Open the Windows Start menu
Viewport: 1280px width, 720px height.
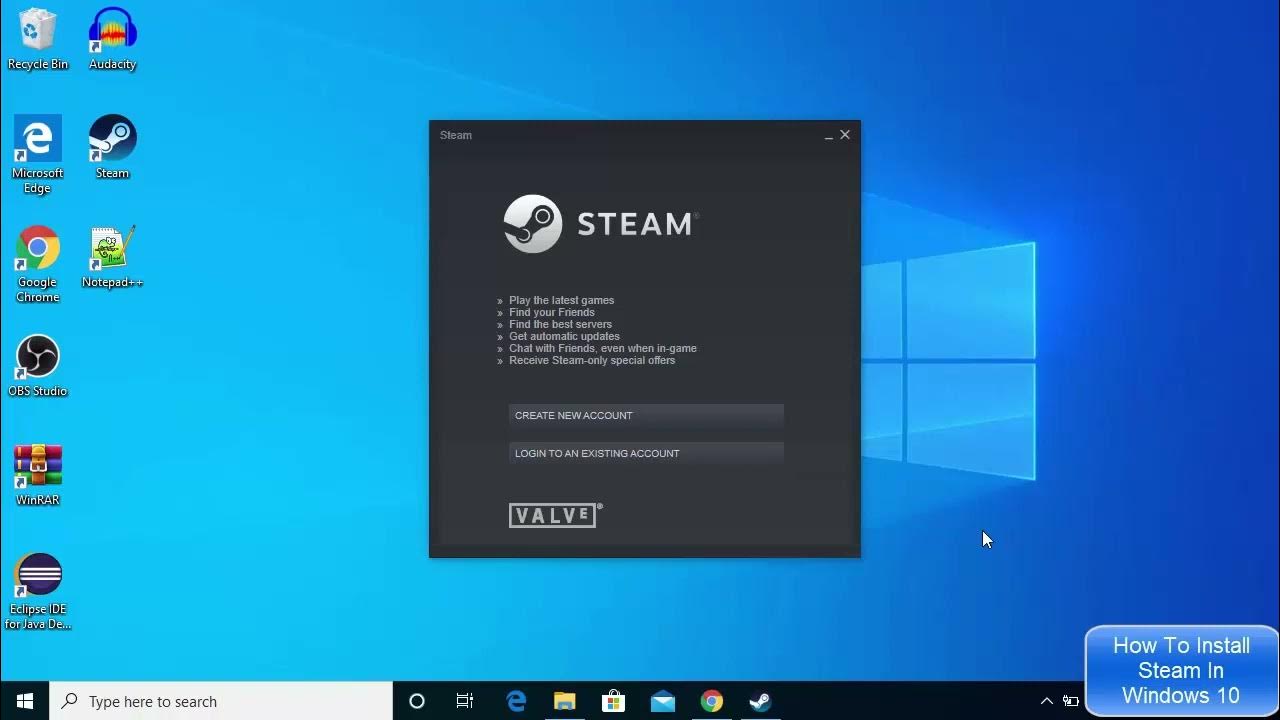coord(25,701)
